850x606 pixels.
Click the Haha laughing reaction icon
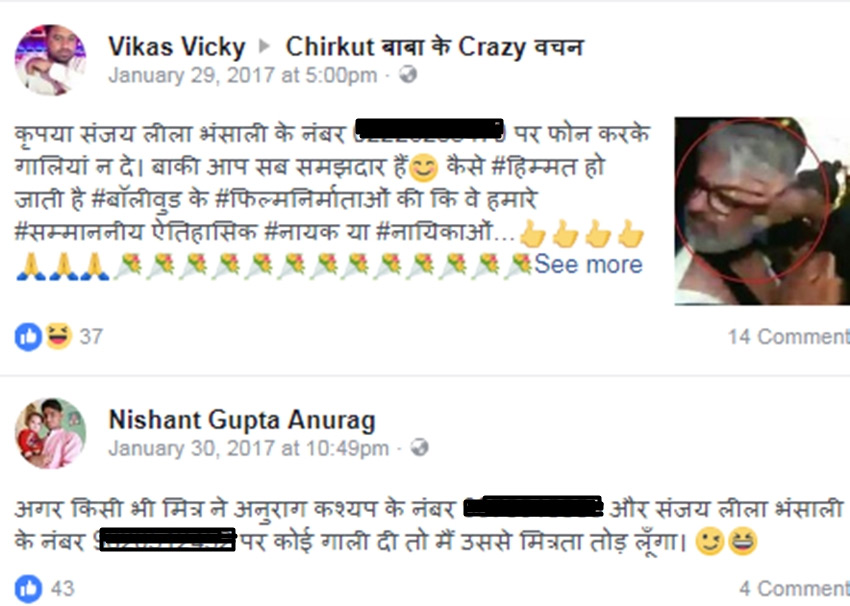59,336
